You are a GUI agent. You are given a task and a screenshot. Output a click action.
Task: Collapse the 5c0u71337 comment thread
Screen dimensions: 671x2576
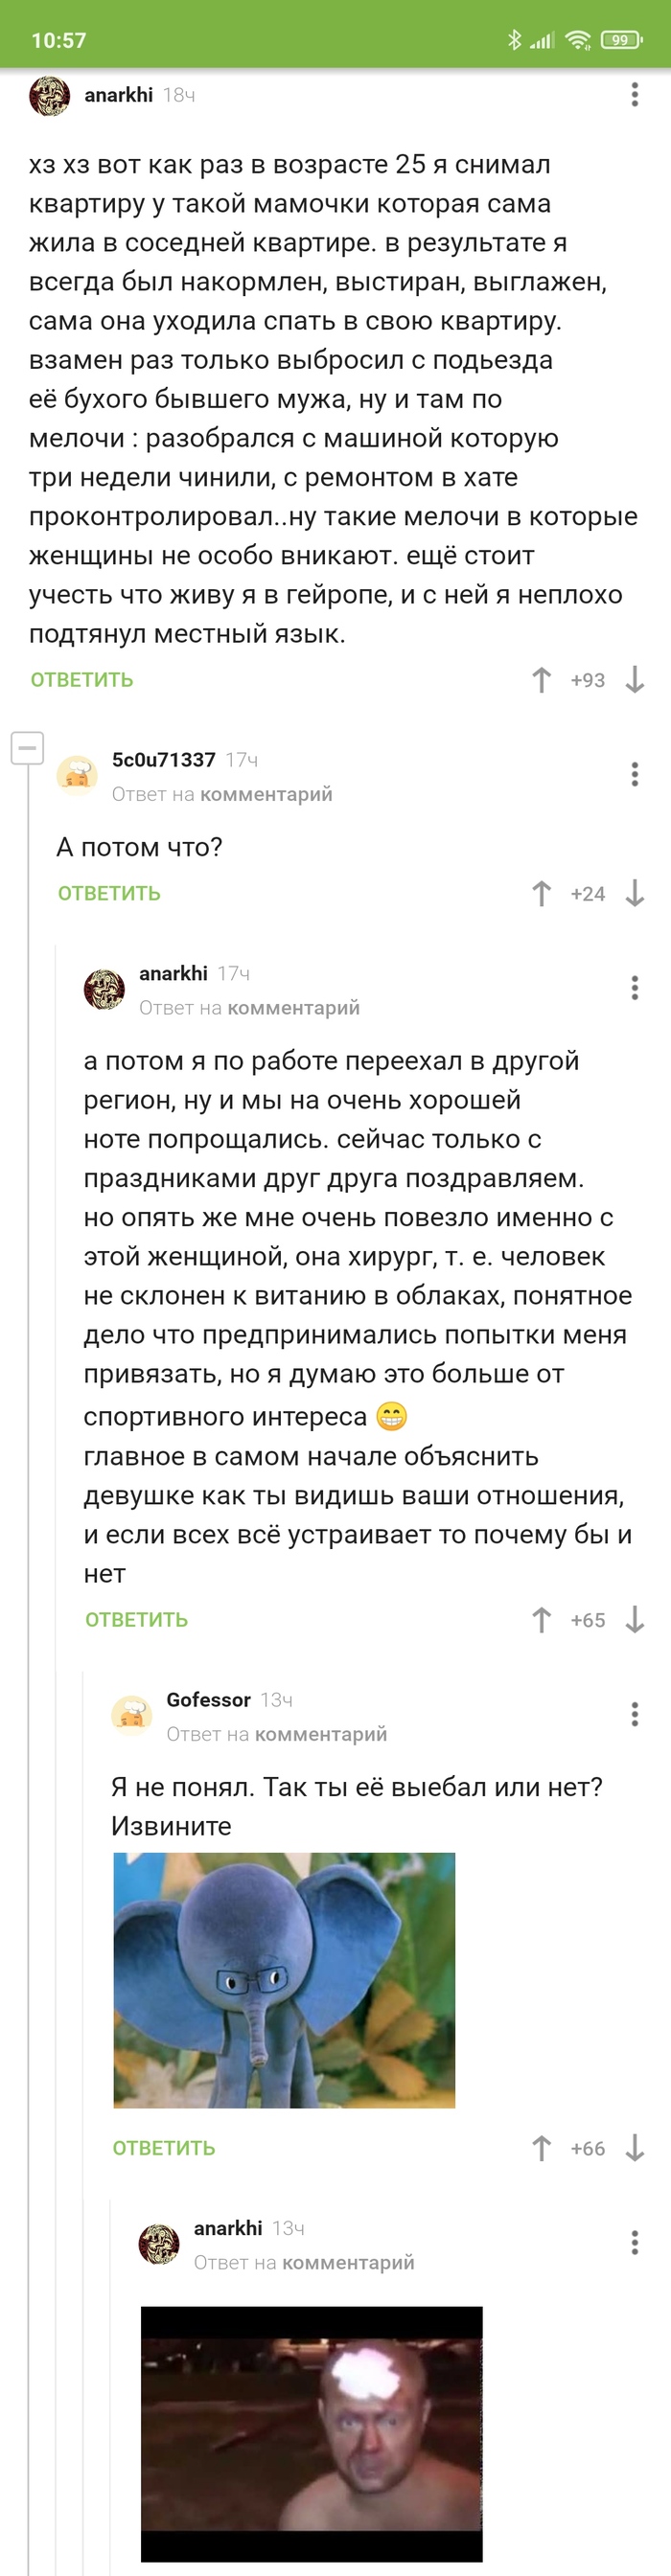(x=27, y=748)
